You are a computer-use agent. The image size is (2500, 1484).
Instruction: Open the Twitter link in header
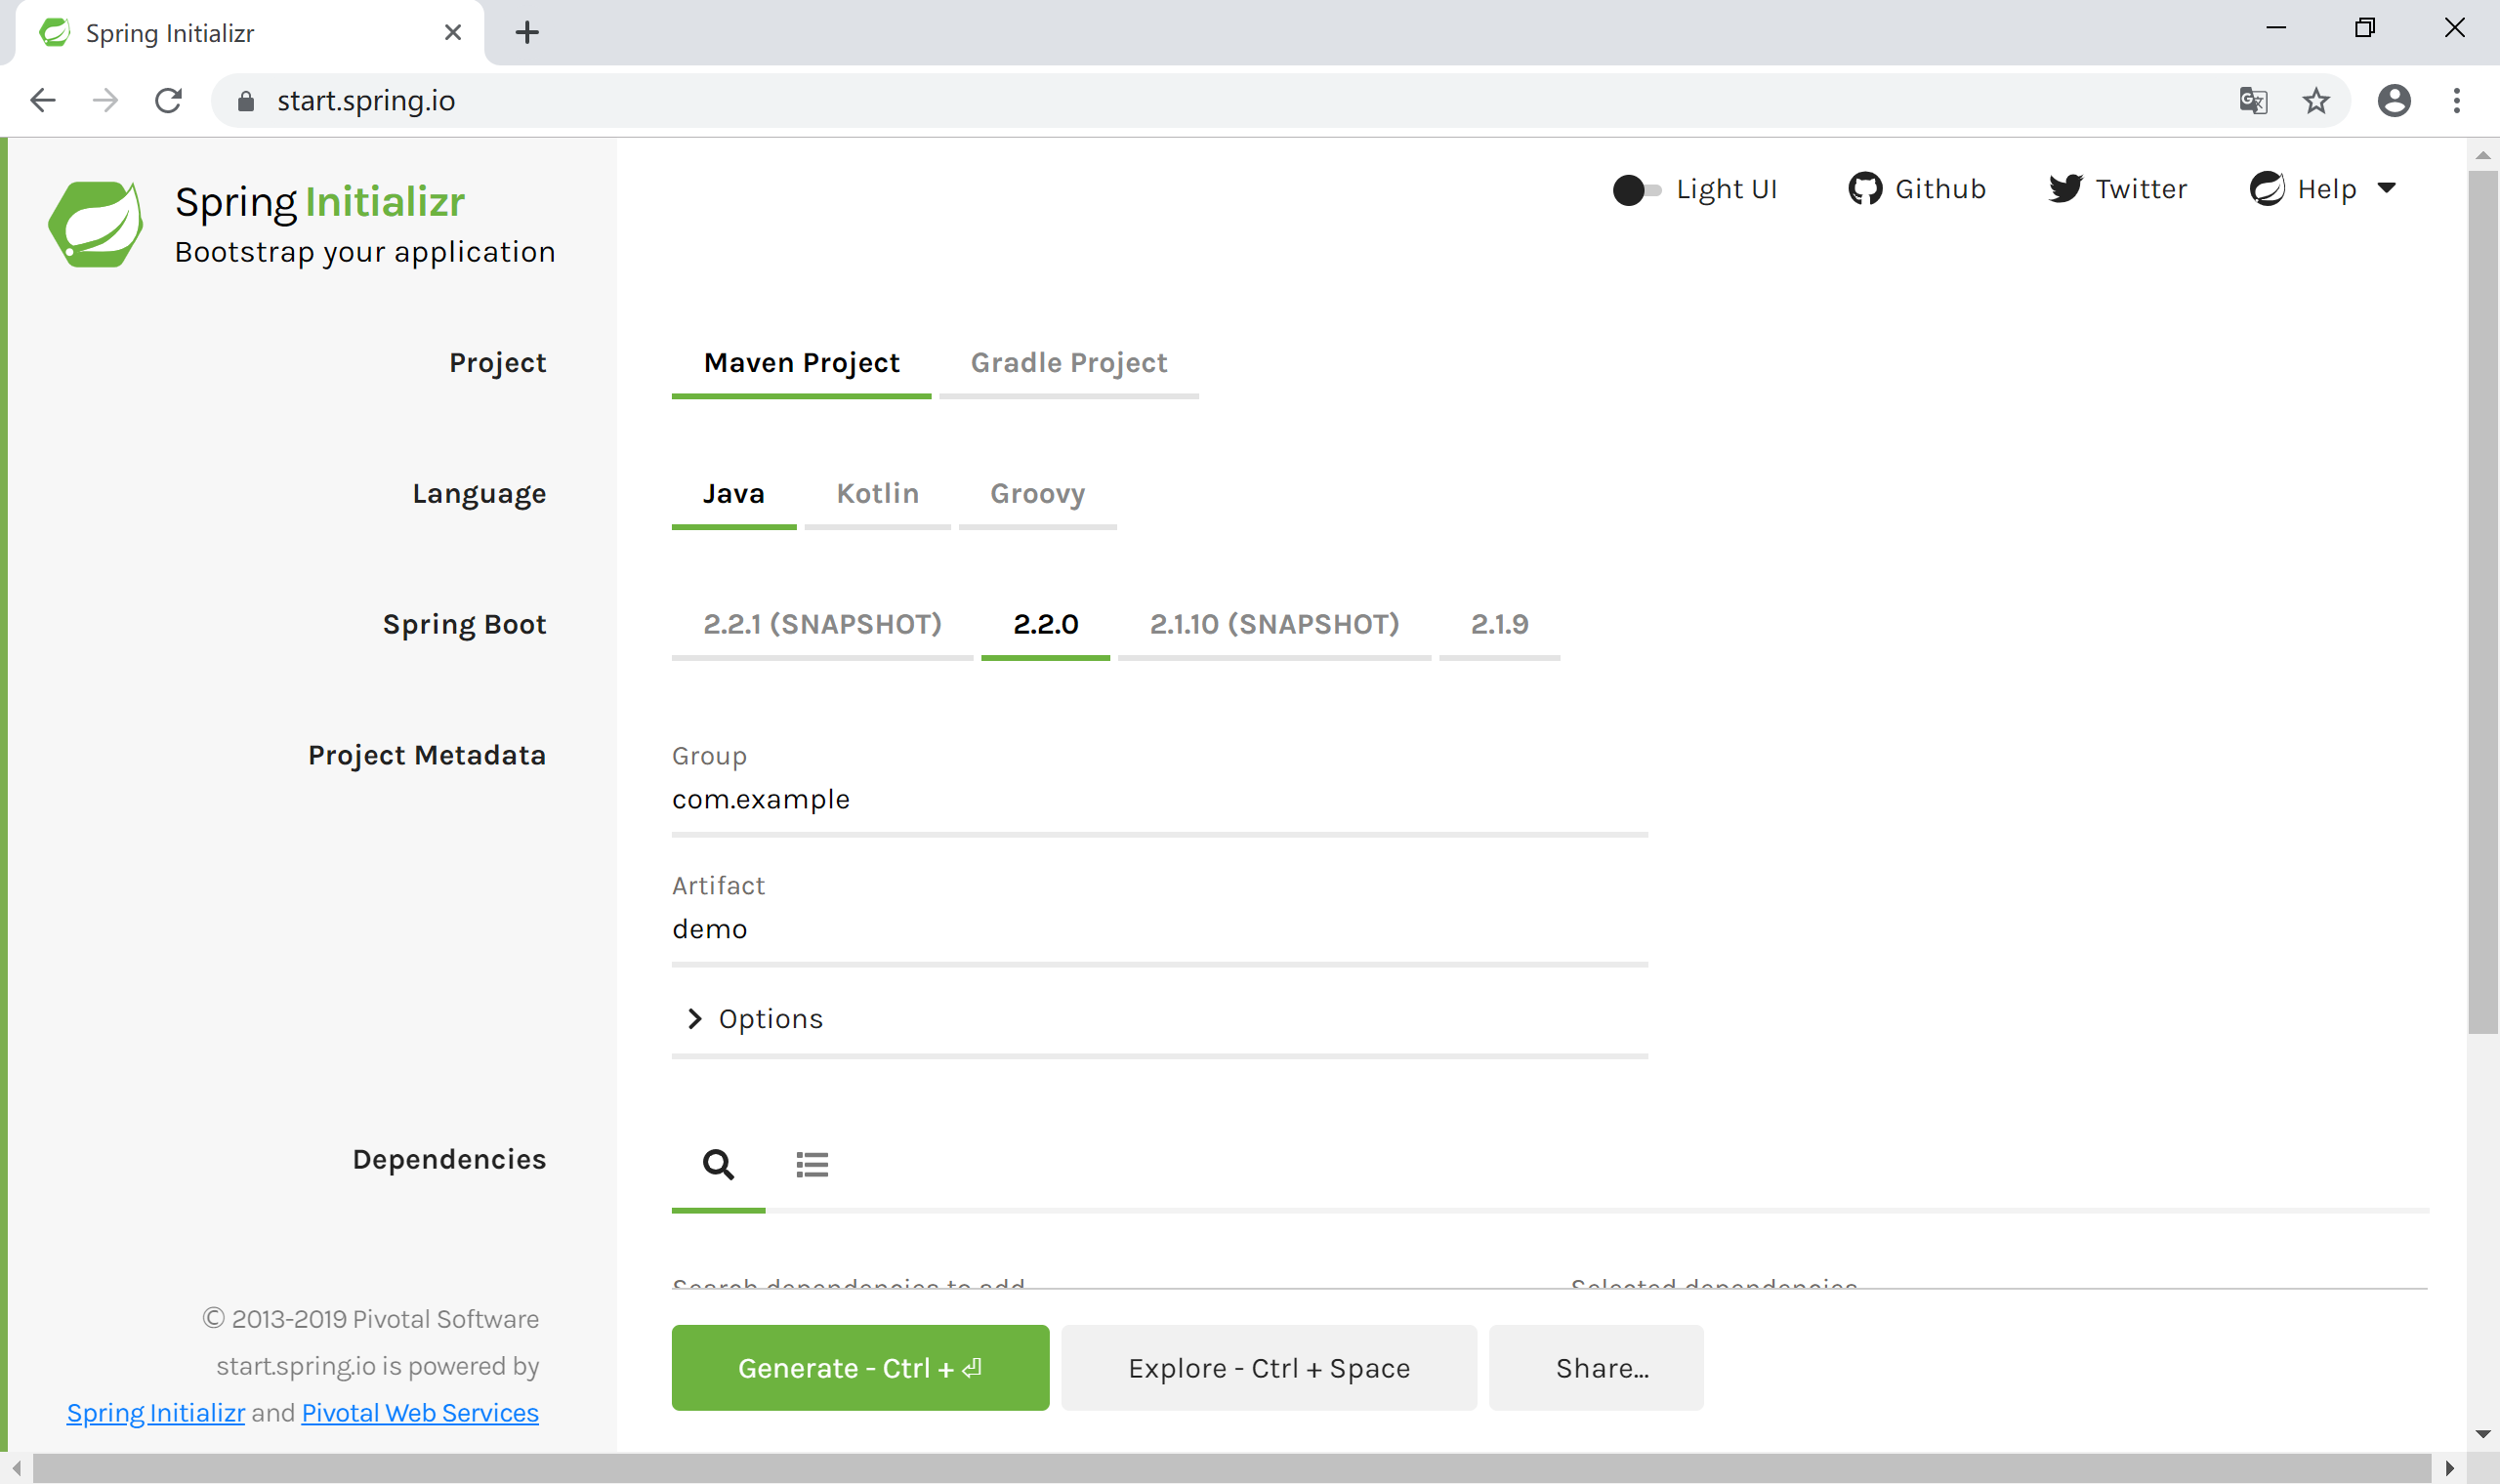2117,189
